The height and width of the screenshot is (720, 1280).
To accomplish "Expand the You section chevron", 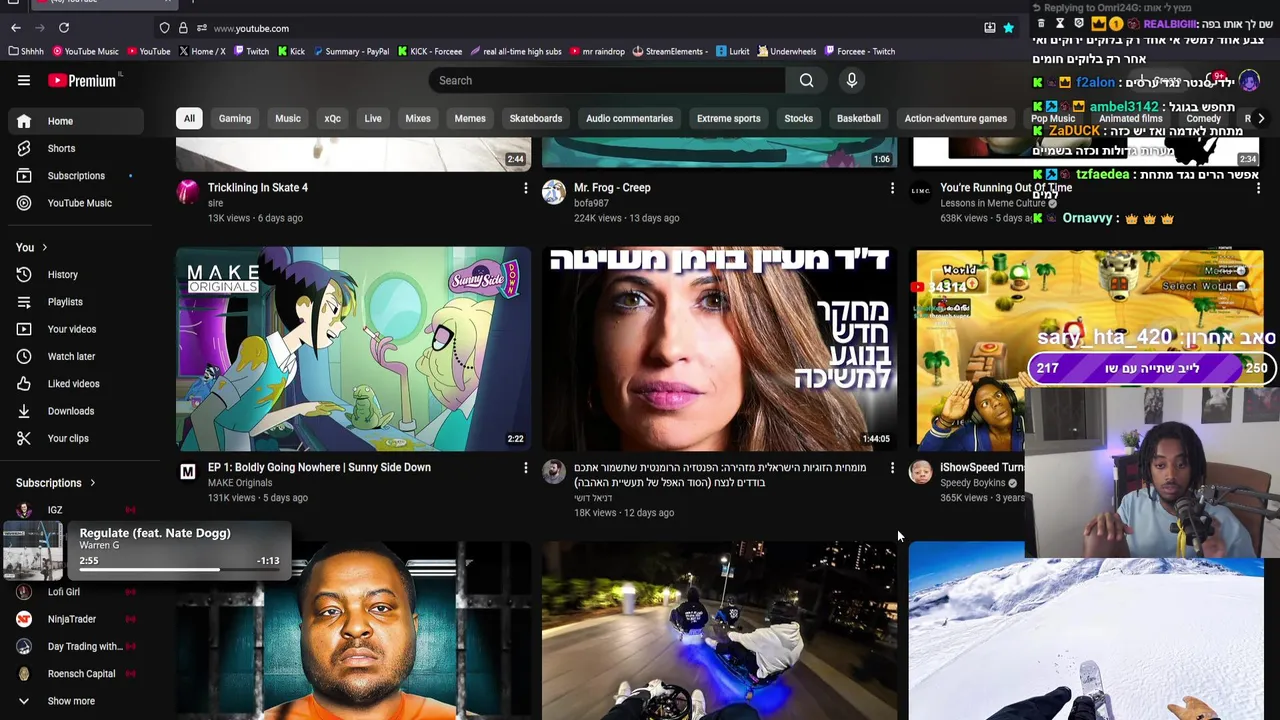I will point(44,248).
